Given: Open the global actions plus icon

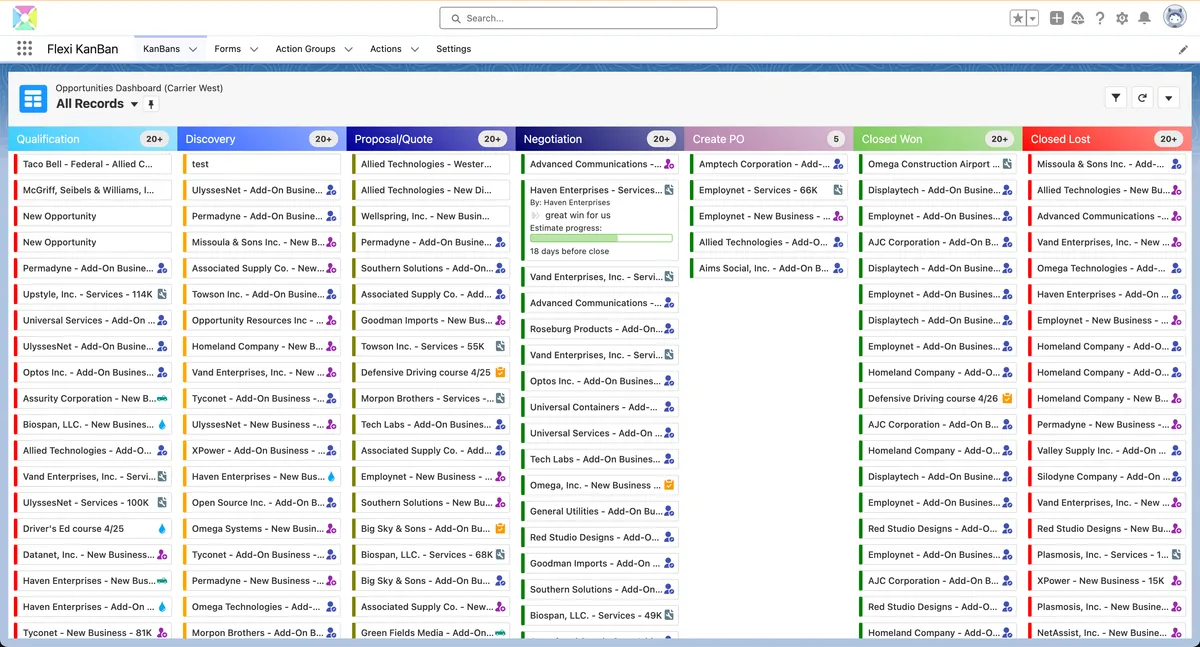Looking at the screenshot, I should pos(1056,18).
